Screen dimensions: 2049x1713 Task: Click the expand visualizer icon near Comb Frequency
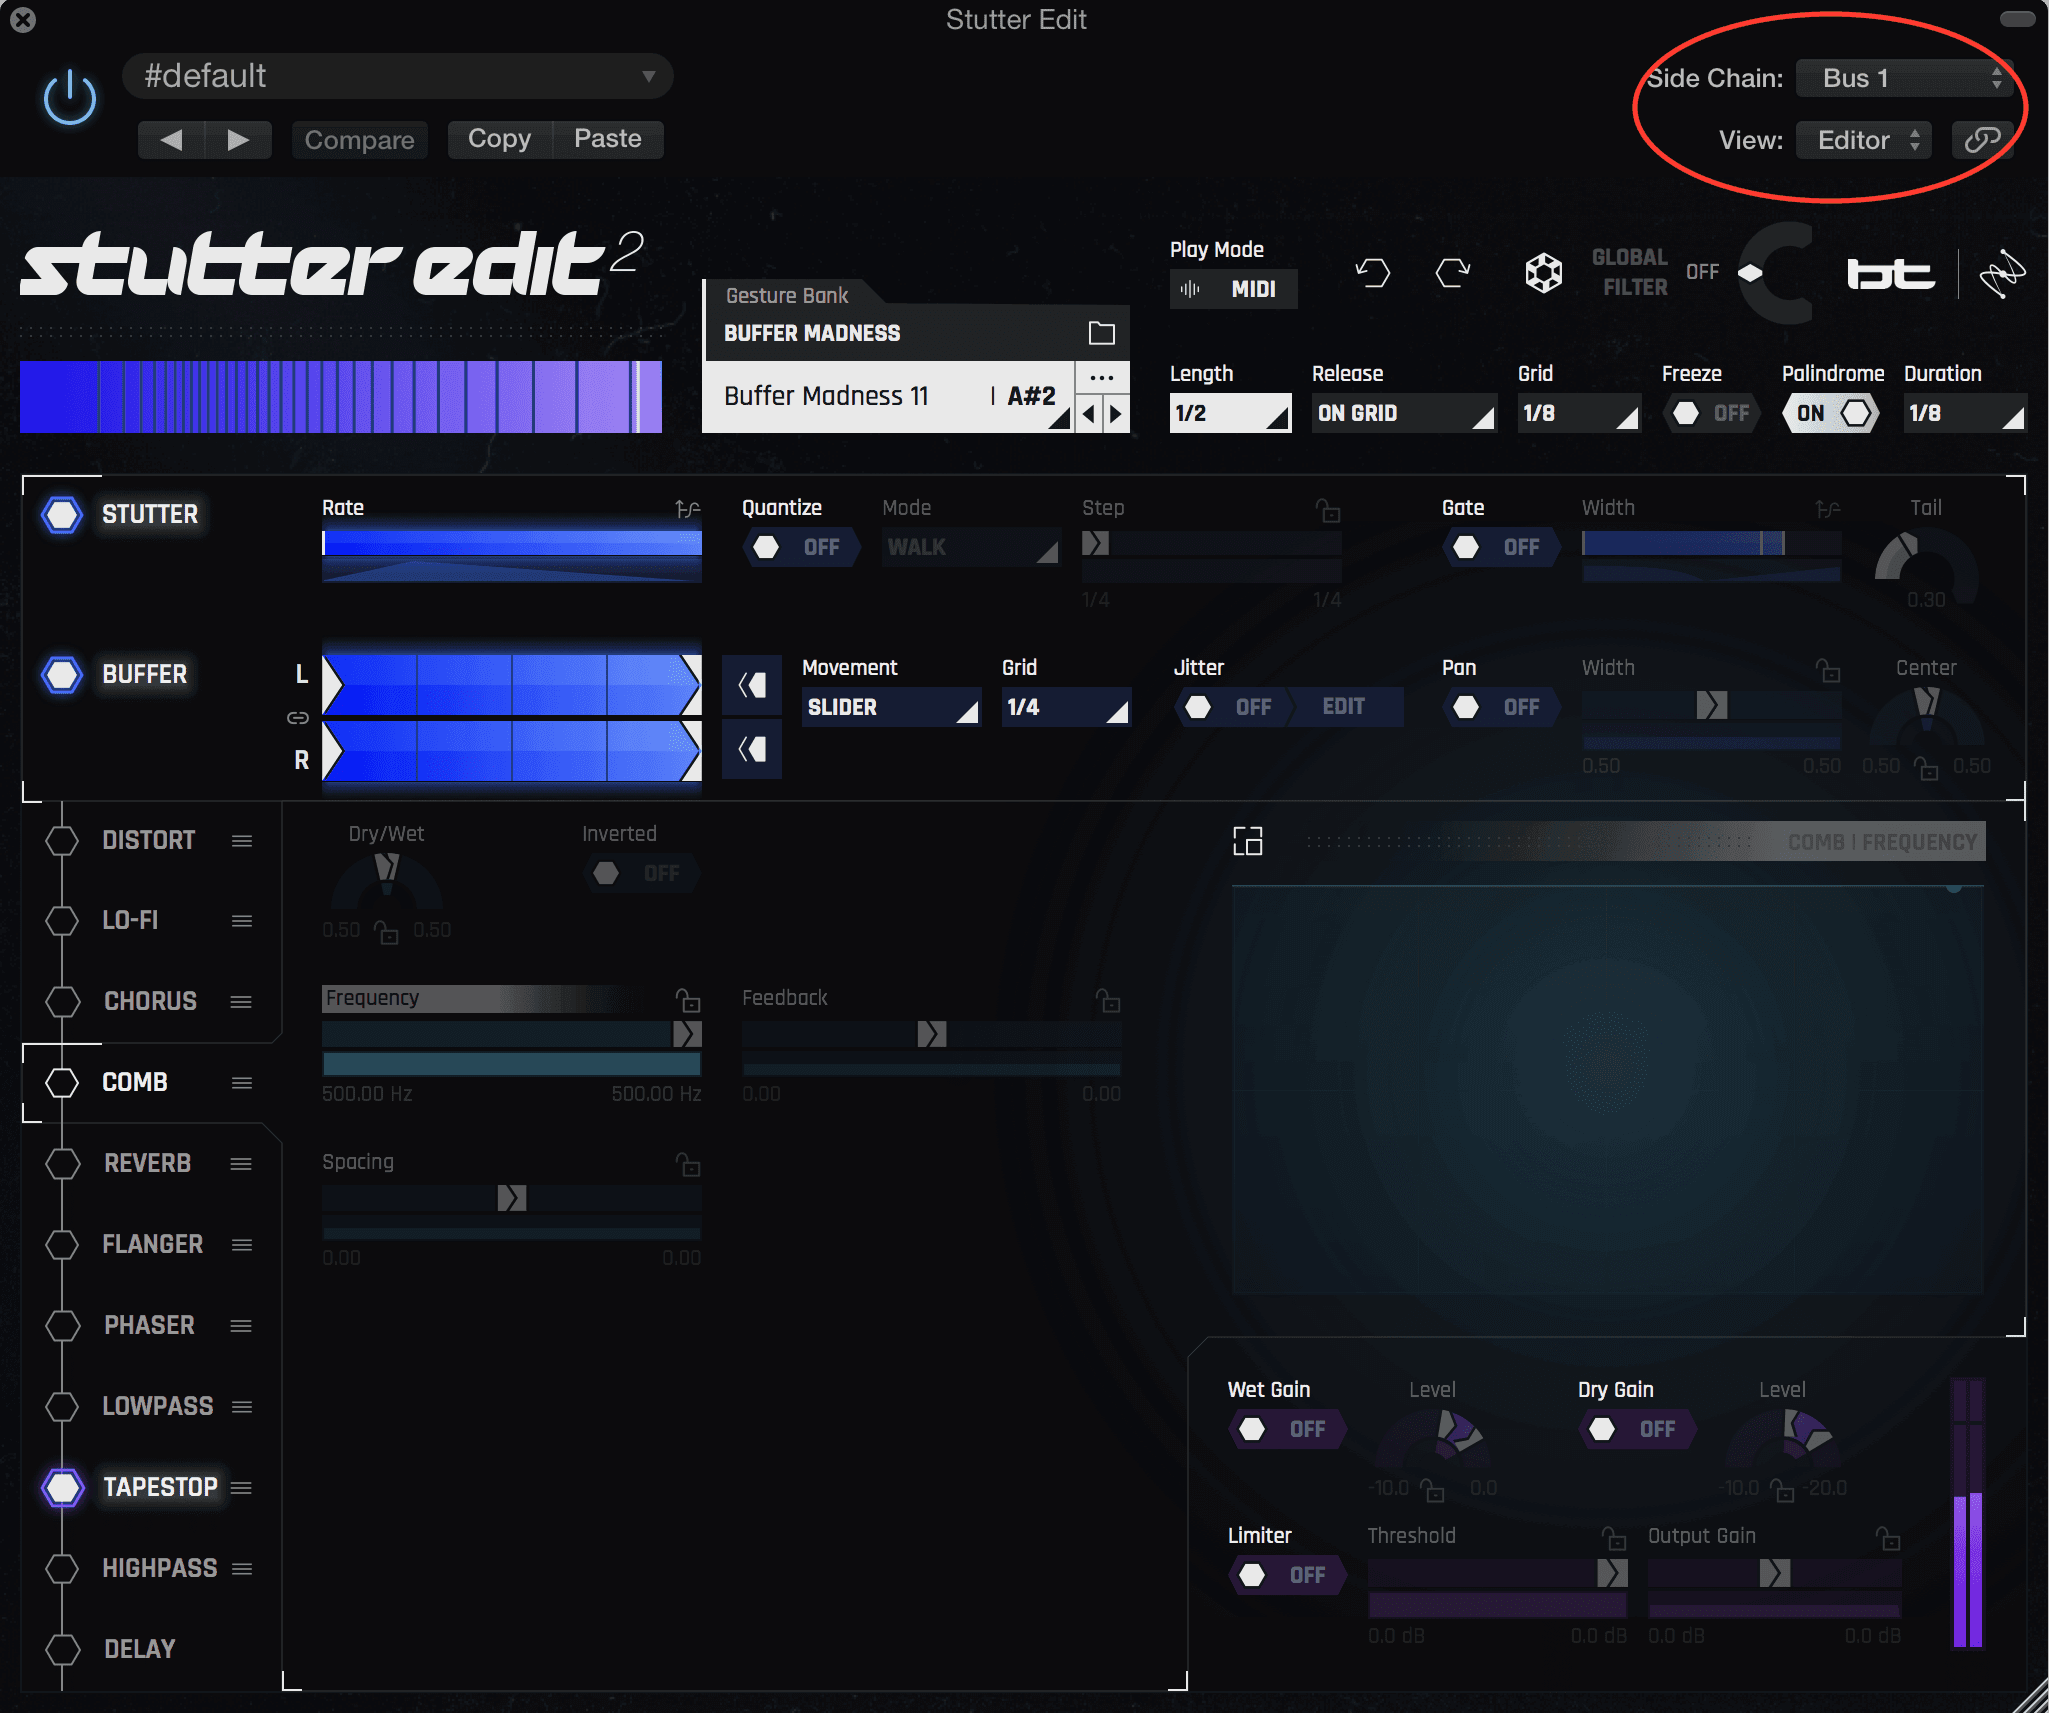(1248, 841)
